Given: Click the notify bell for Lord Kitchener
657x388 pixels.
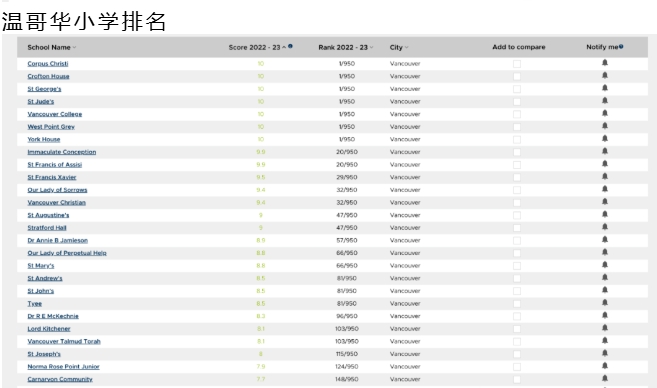Looking at the screenshot, I should coord(605,328).
